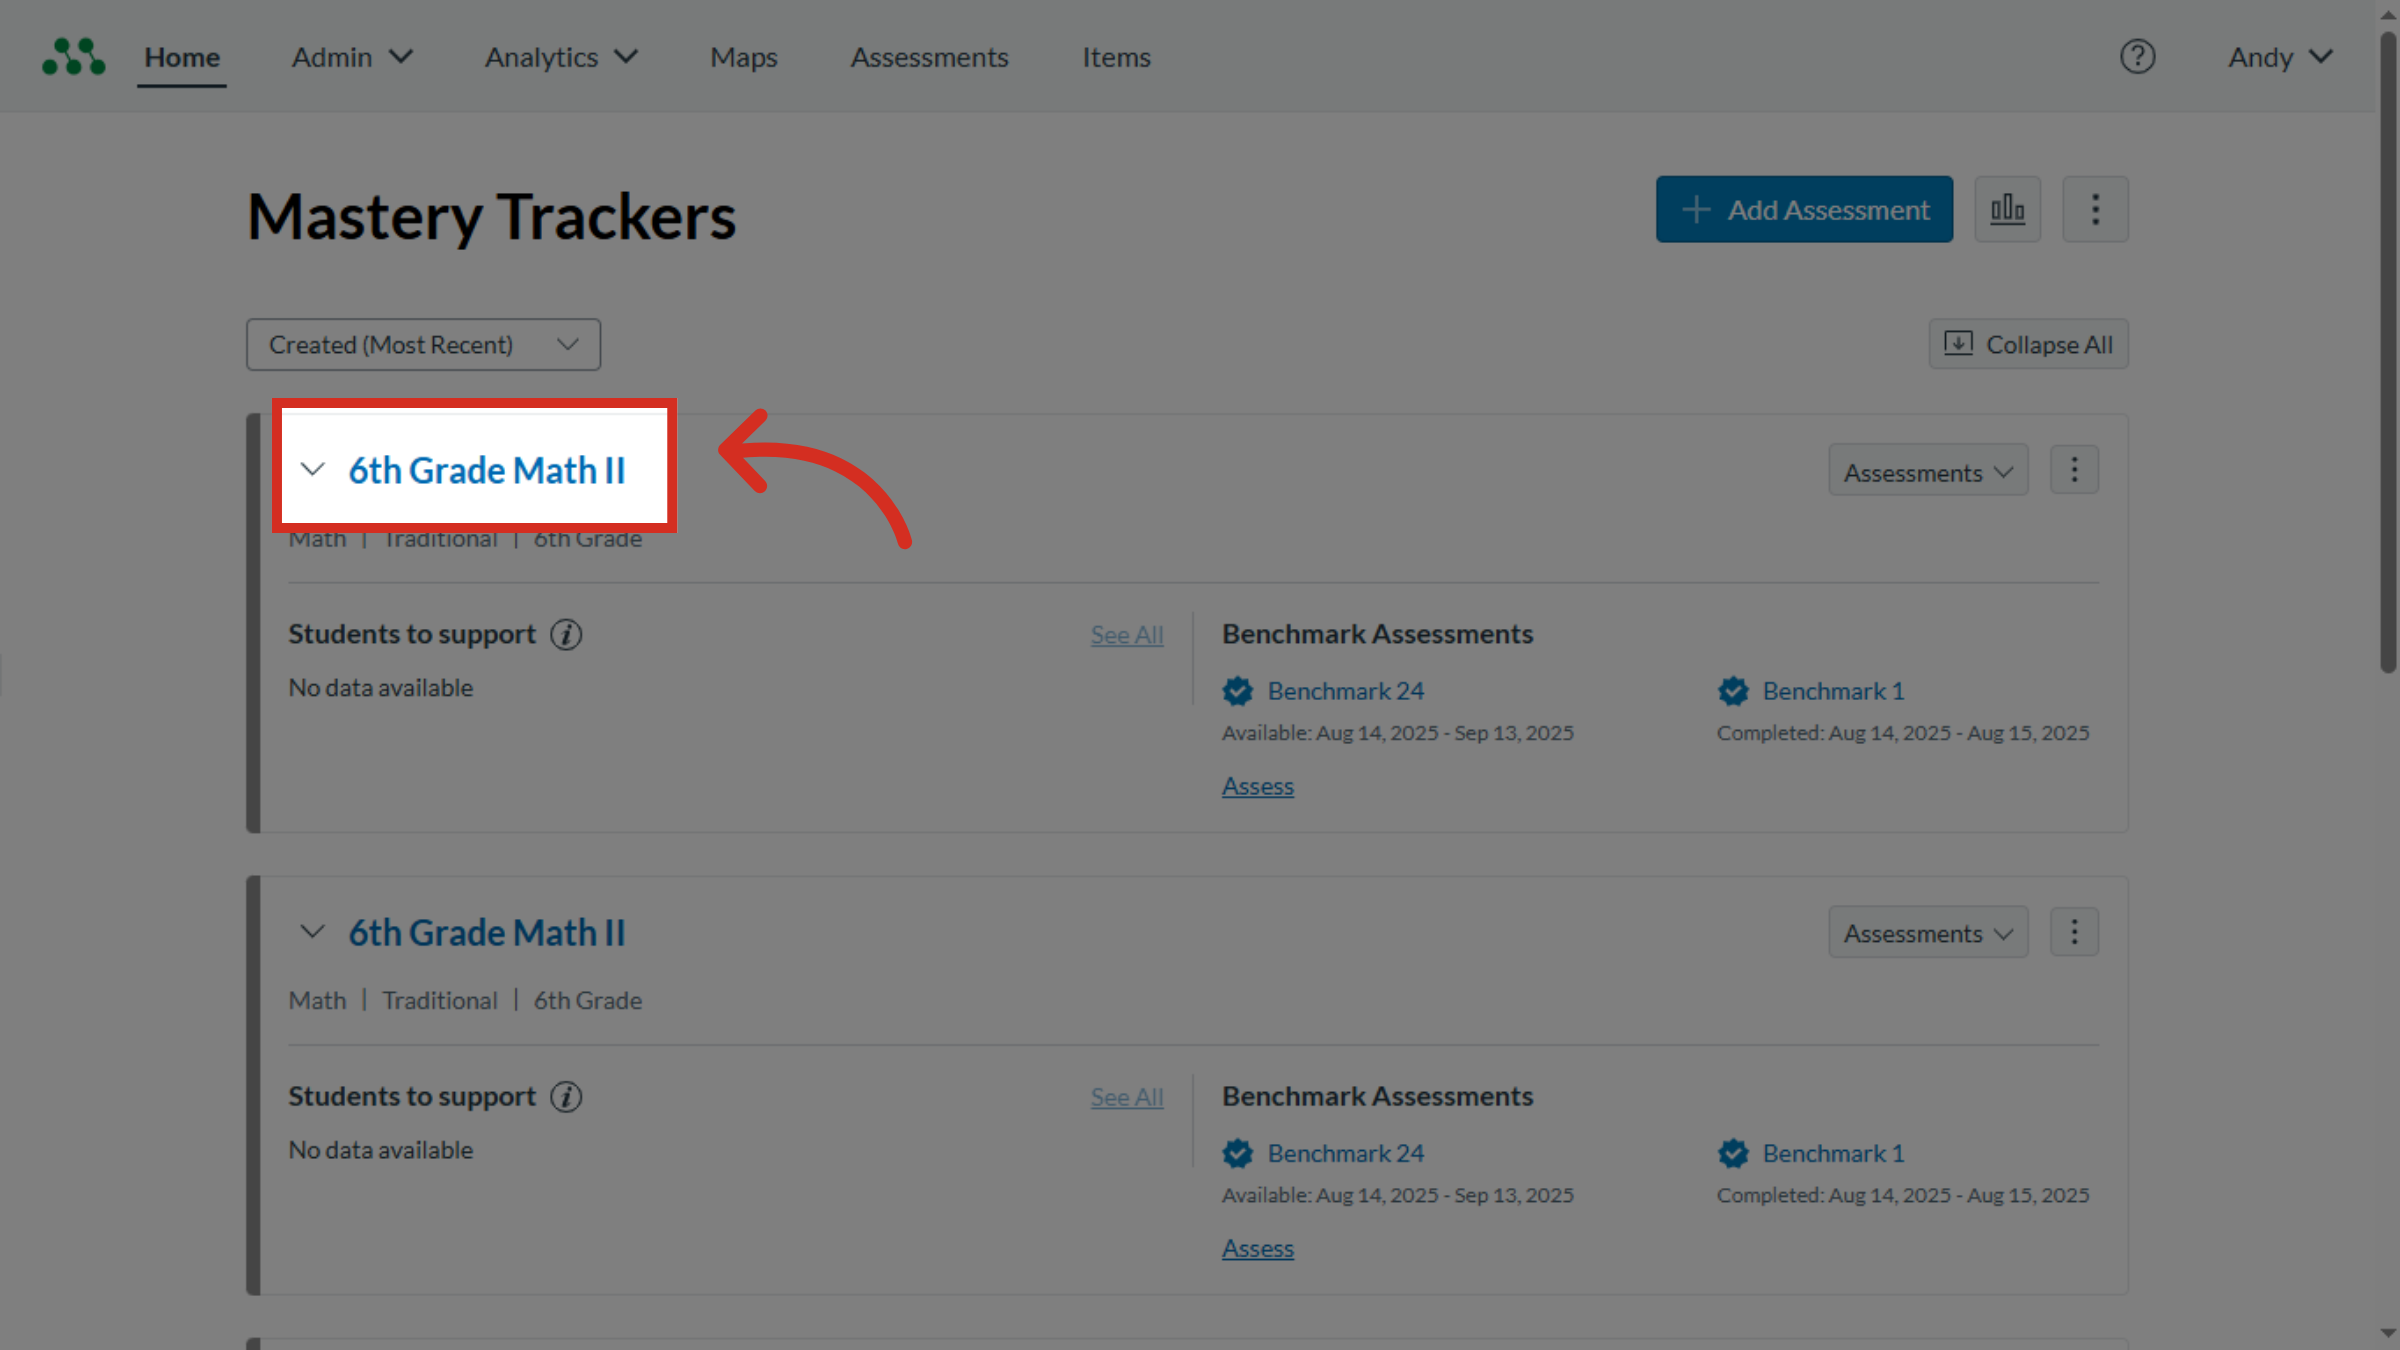Open the See All students link
2400x1350 pixels.
coord(1126,634)
